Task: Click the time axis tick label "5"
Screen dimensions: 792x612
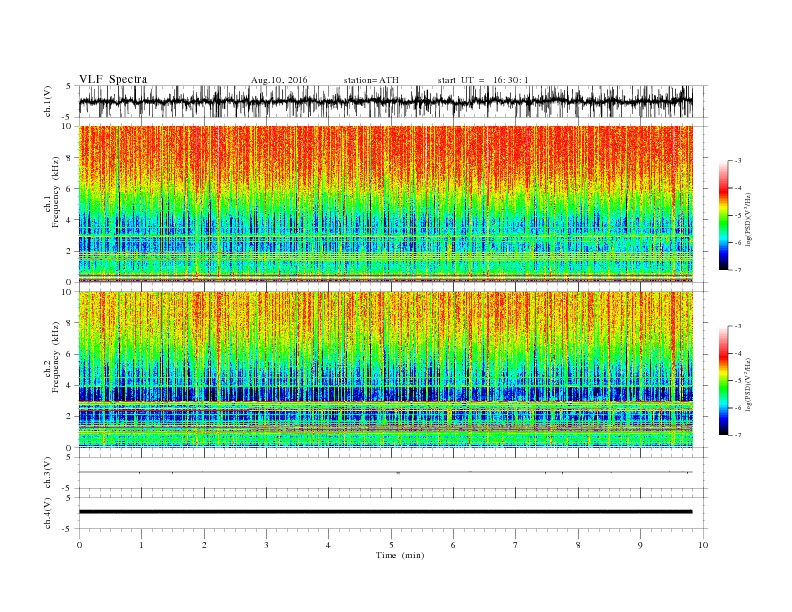Action: 391,545
